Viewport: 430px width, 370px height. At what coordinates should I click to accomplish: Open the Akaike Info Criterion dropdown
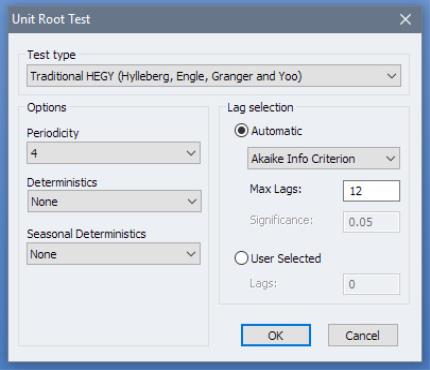point(323,158)
